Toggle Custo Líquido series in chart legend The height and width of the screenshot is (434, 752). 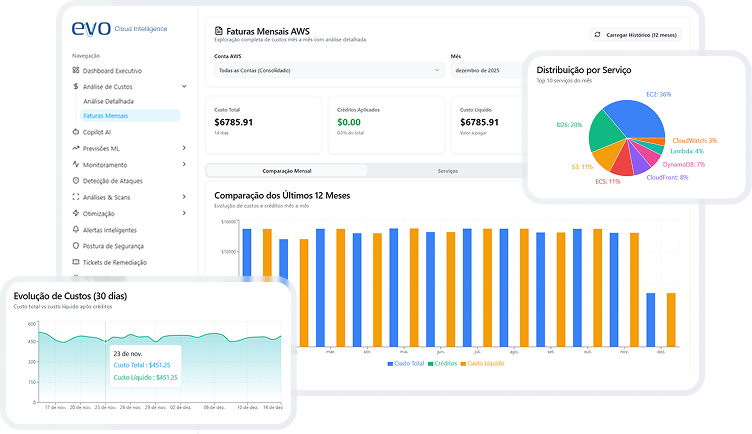coord(482,363)
